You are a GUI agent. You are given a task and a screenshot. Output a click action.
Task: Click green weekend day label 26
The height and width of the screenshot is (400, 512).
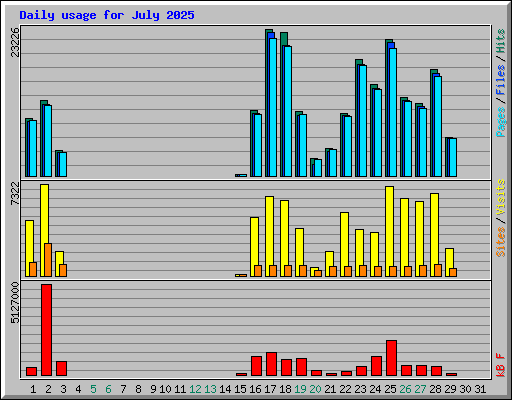click(405, 389)
